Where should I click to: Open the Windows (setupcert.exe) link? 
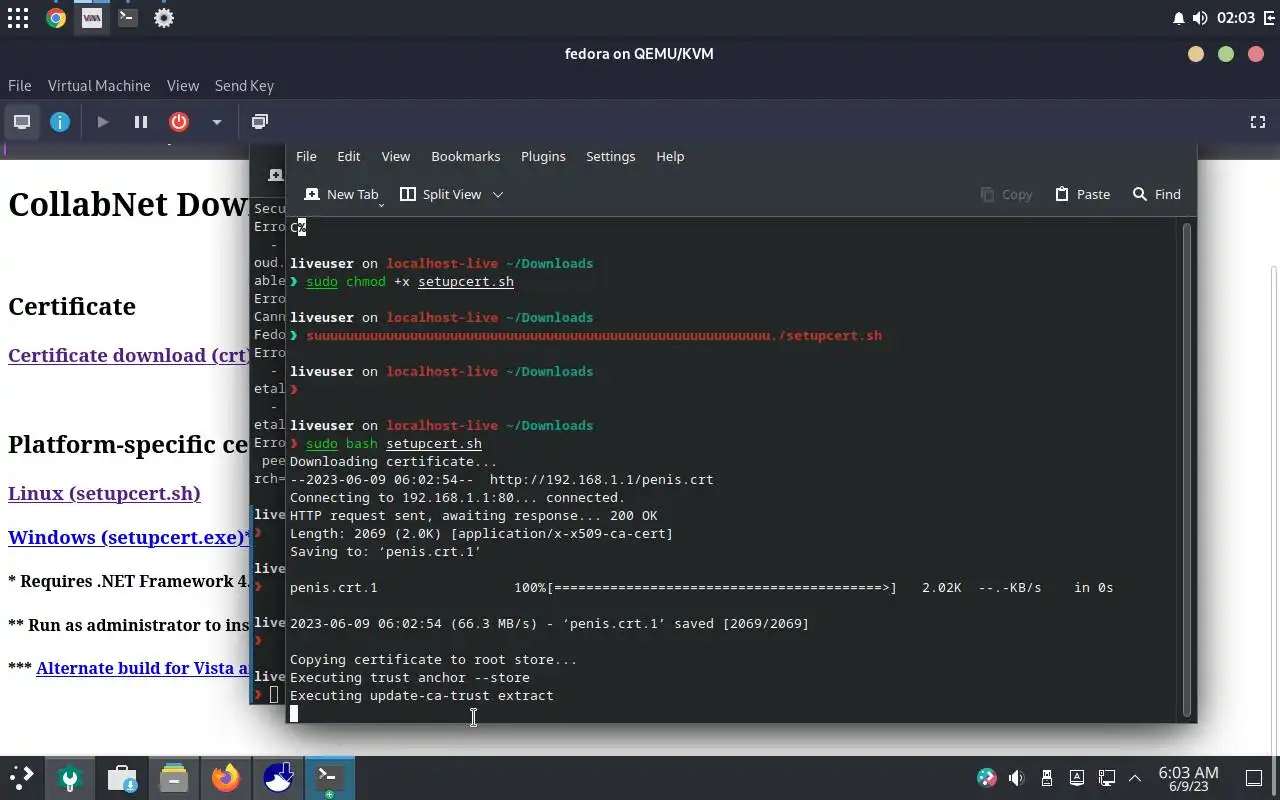(x=127, y=537)
